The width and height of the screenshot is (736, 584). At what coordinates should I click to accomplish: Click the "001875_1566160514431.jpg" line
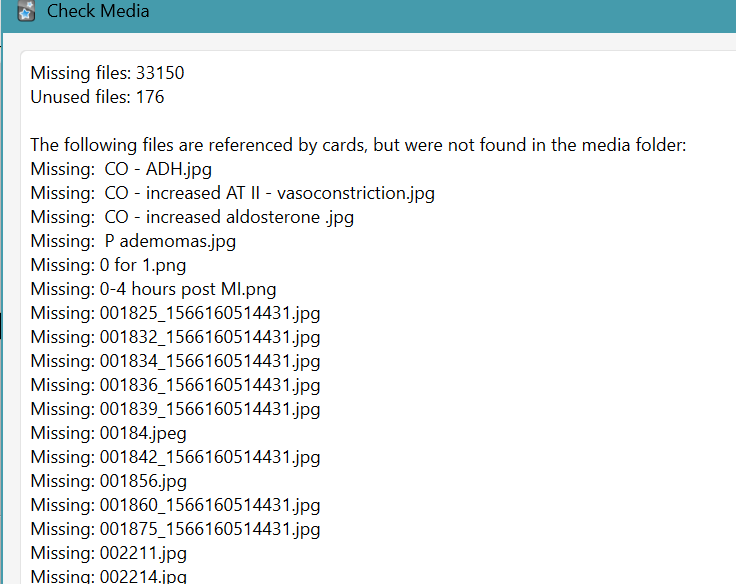[x=175, y=529]
